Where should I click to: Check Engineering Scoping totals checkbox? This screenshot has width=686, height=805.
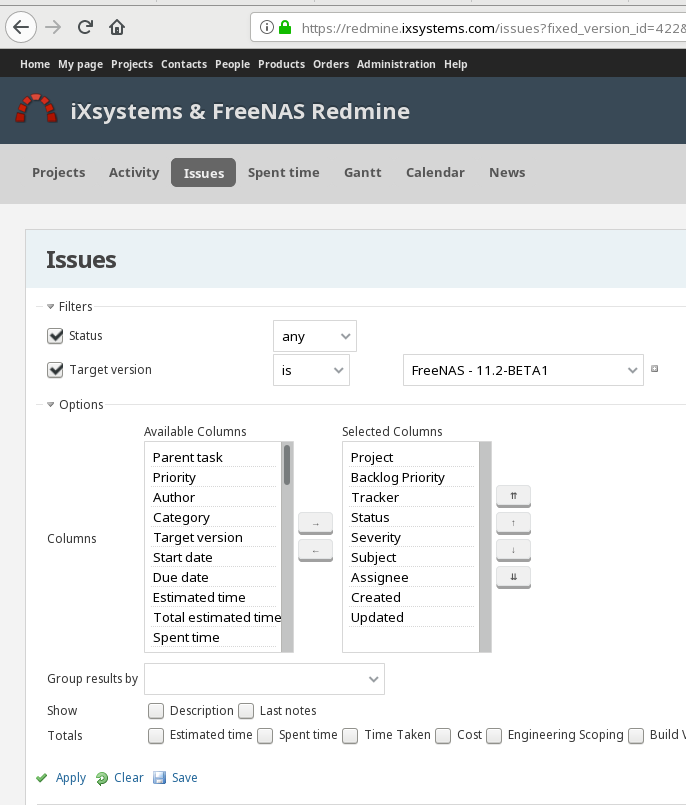tap(494, 736)
